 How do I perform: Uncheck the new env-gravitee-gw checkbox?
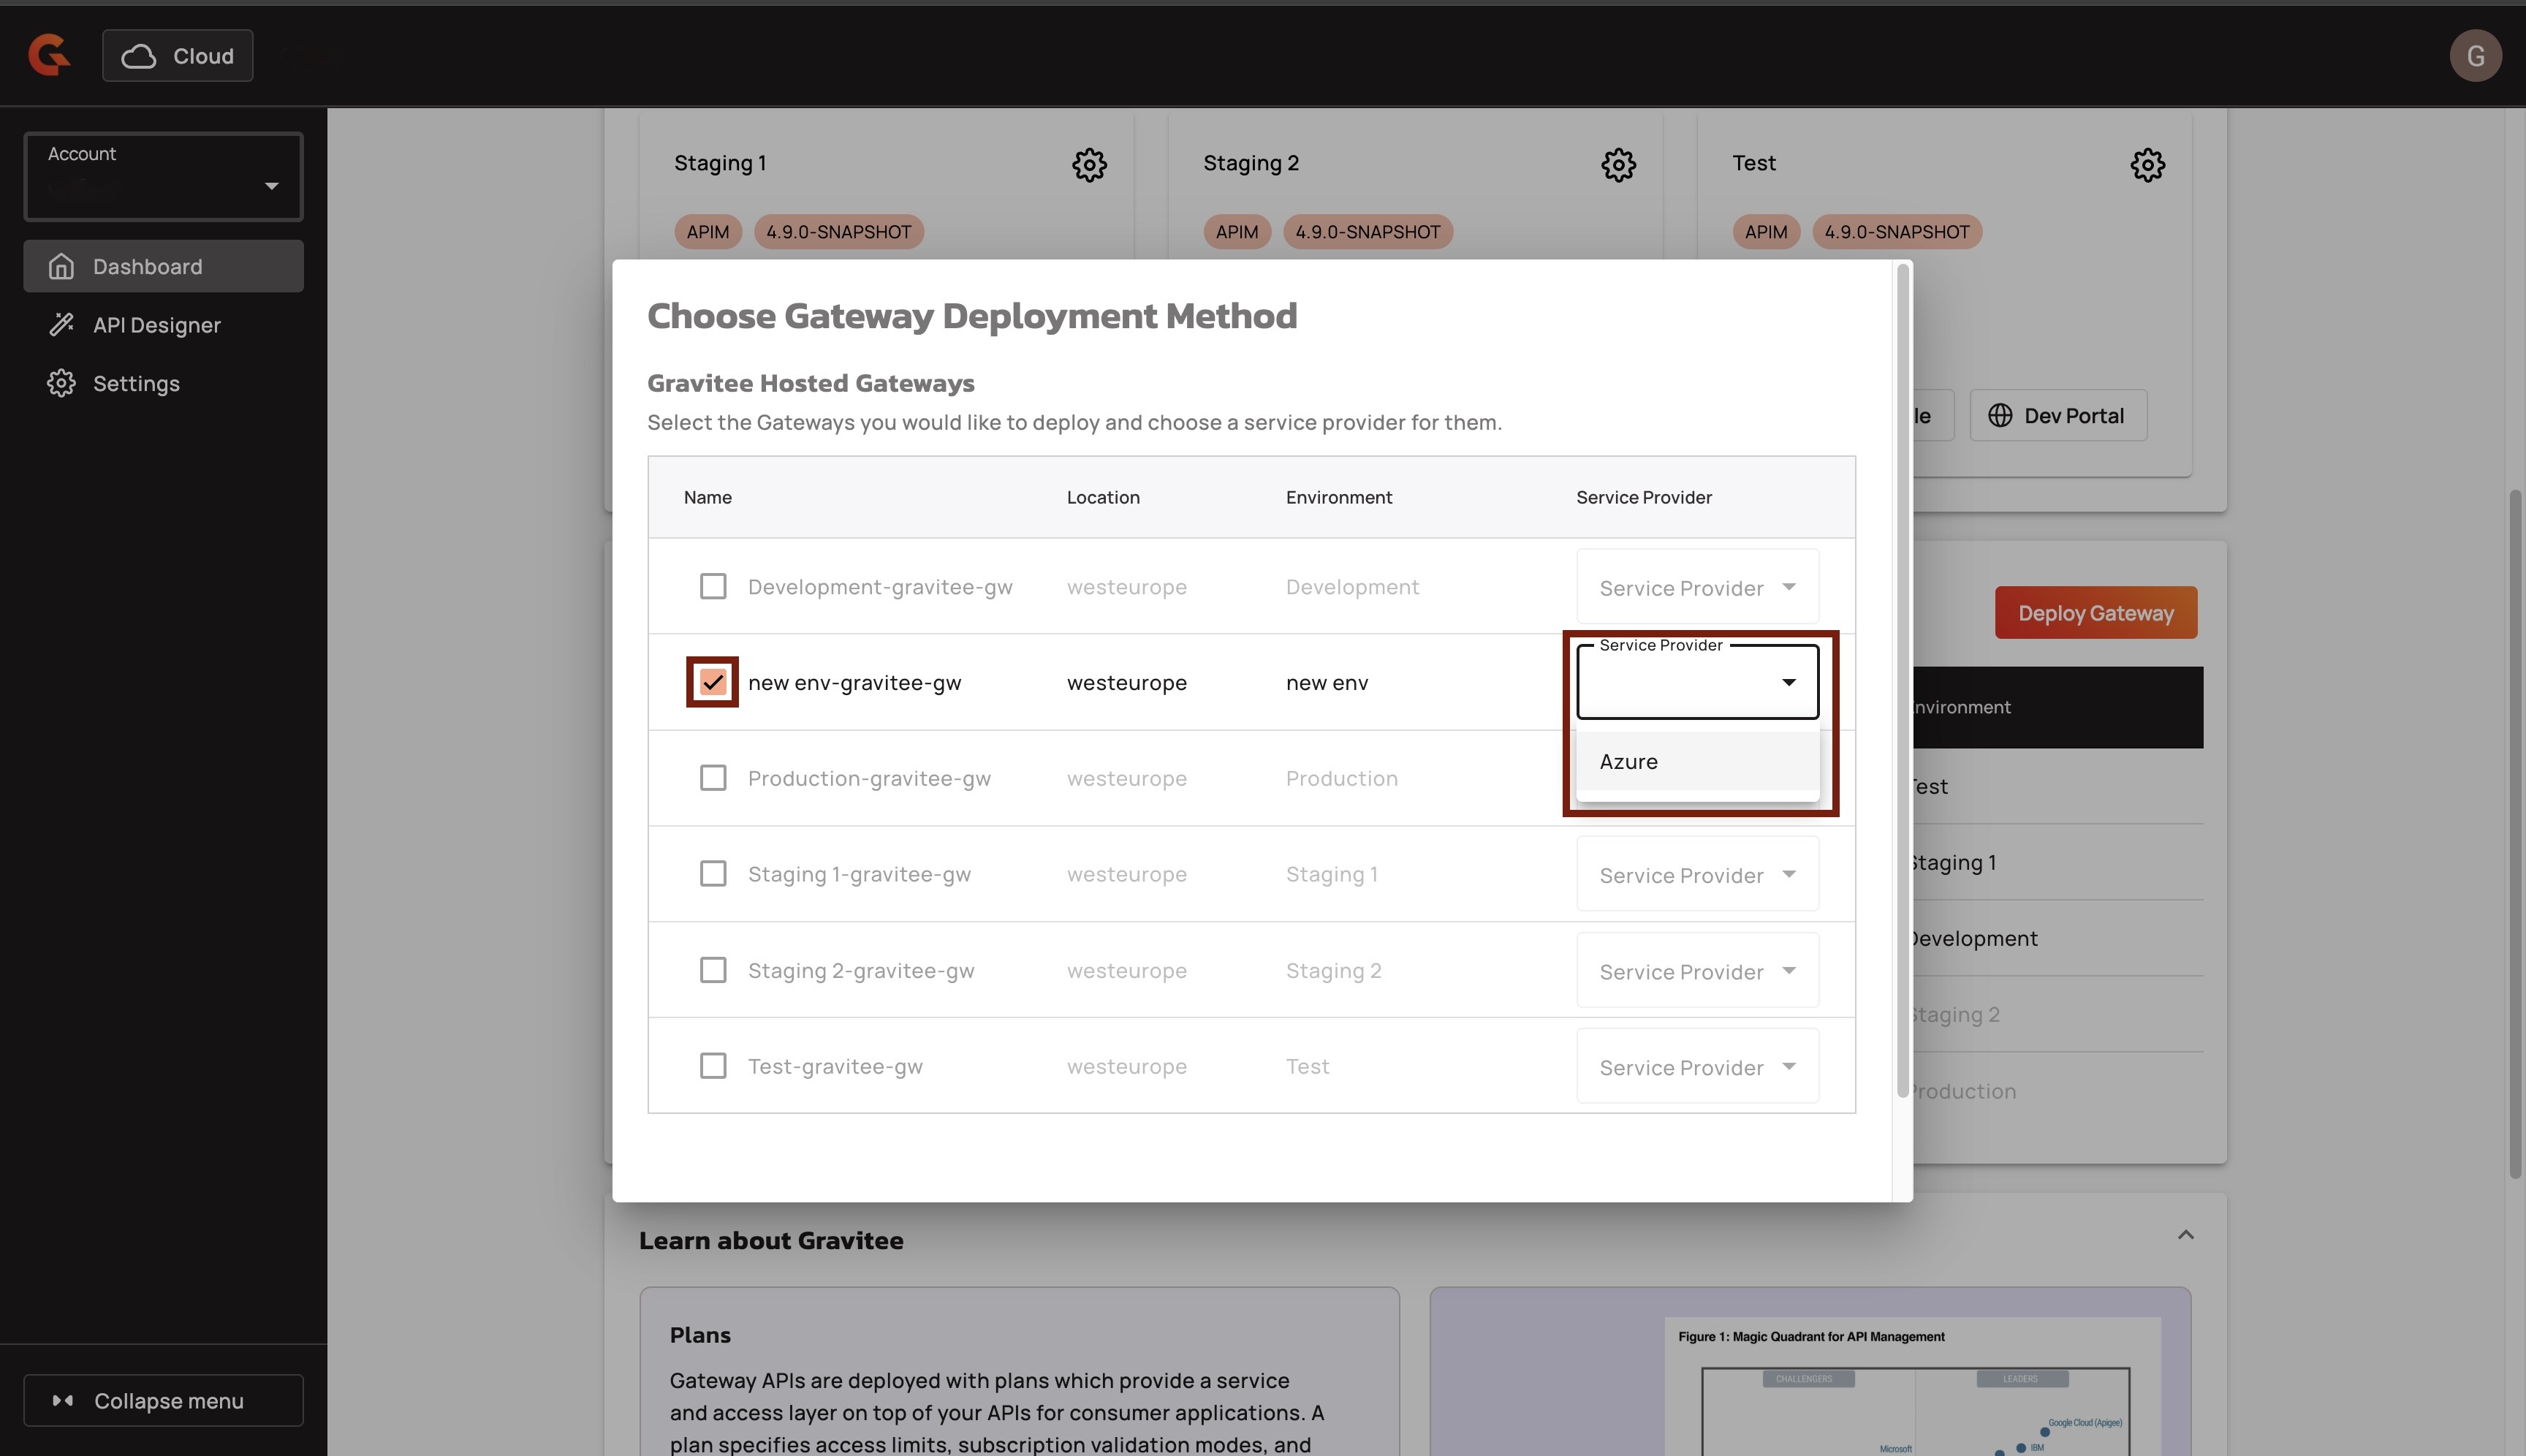[x=712, y=683]
